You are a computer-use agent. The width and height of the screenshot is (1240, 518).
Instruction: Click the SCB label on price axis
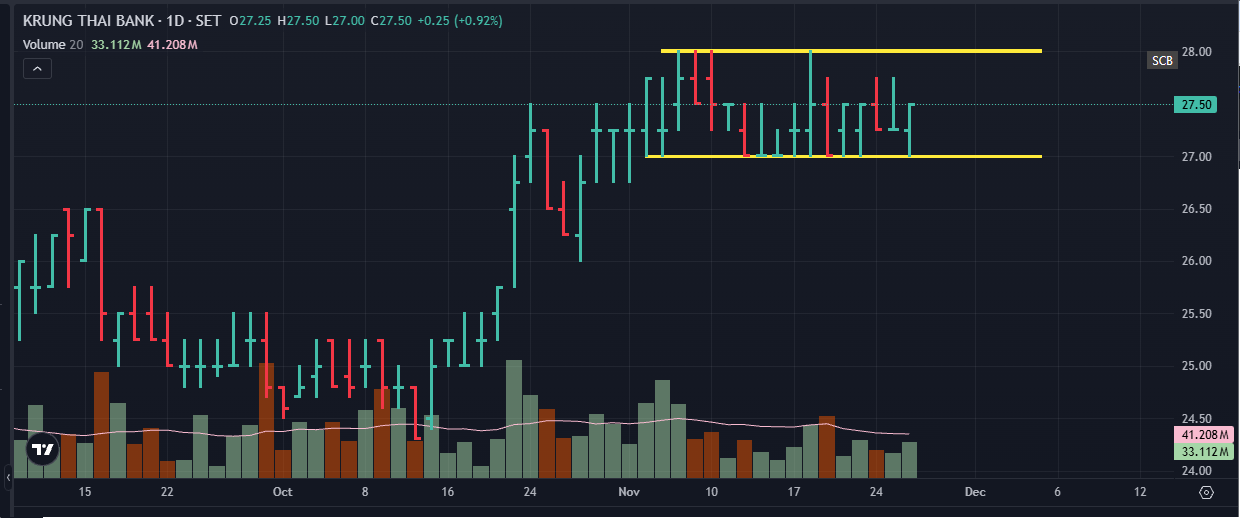[x=1162, y=61]
